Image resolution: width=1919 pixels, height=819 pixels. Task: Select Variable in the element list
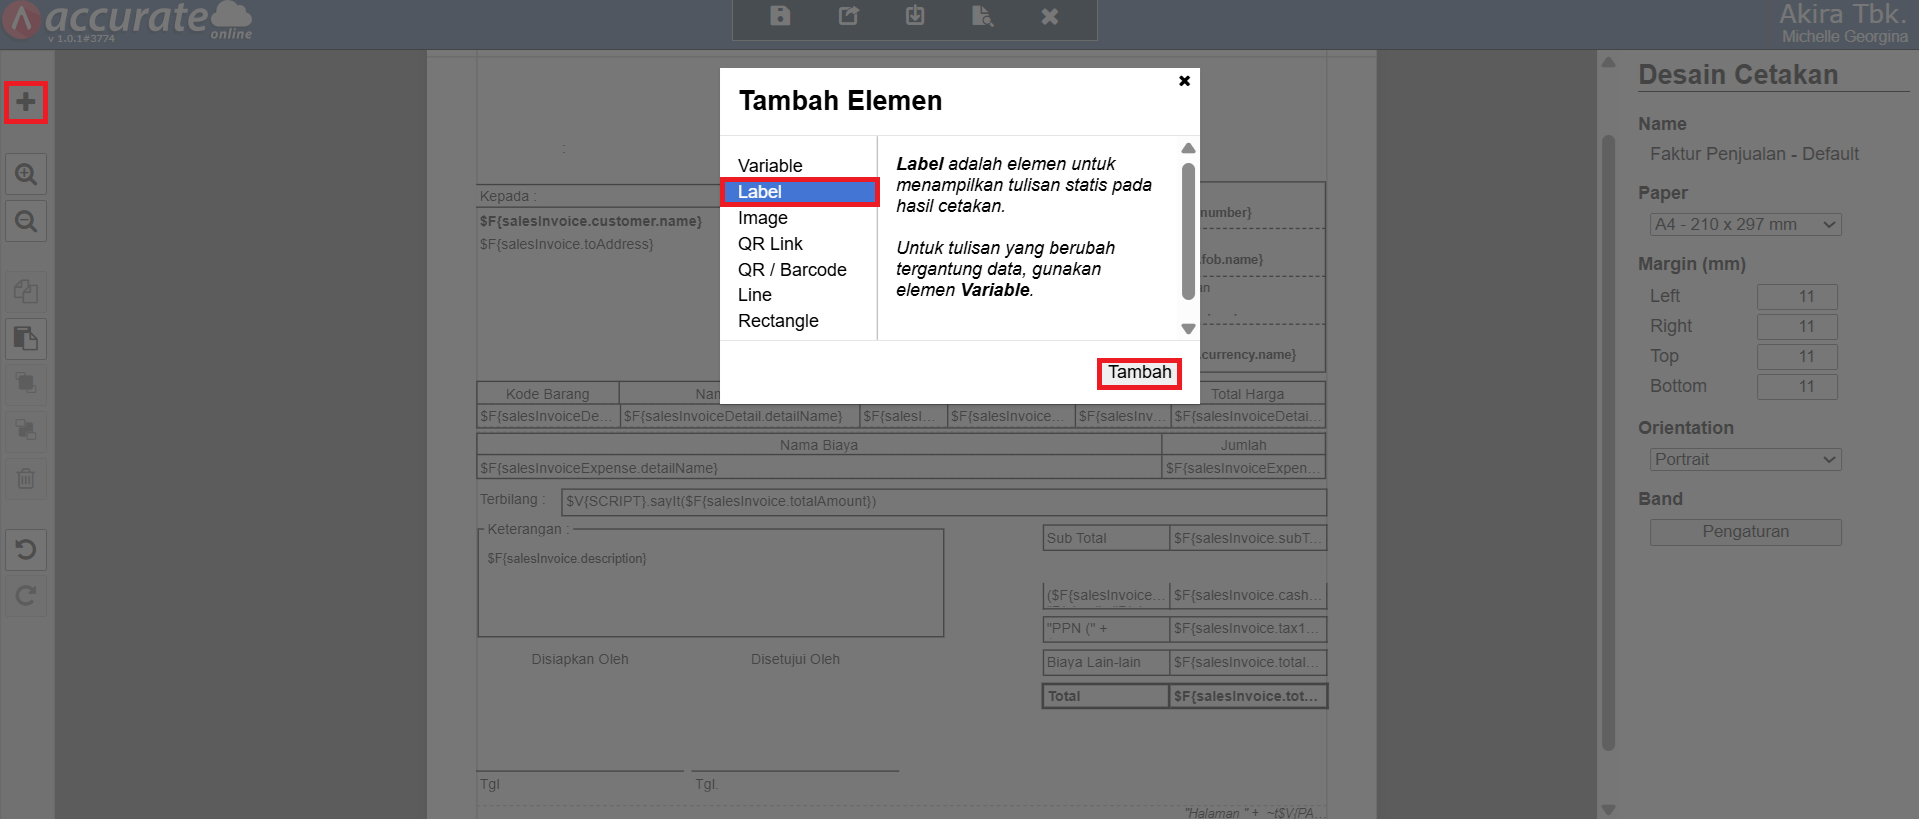(x=770, y=166)
